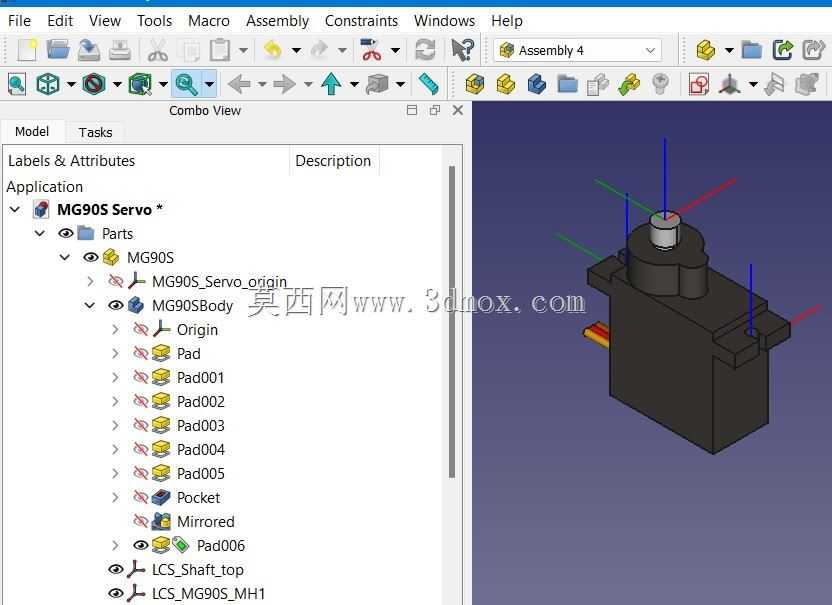
Task: Expand the Pad001 tree item
Action: tap(115, 377)
